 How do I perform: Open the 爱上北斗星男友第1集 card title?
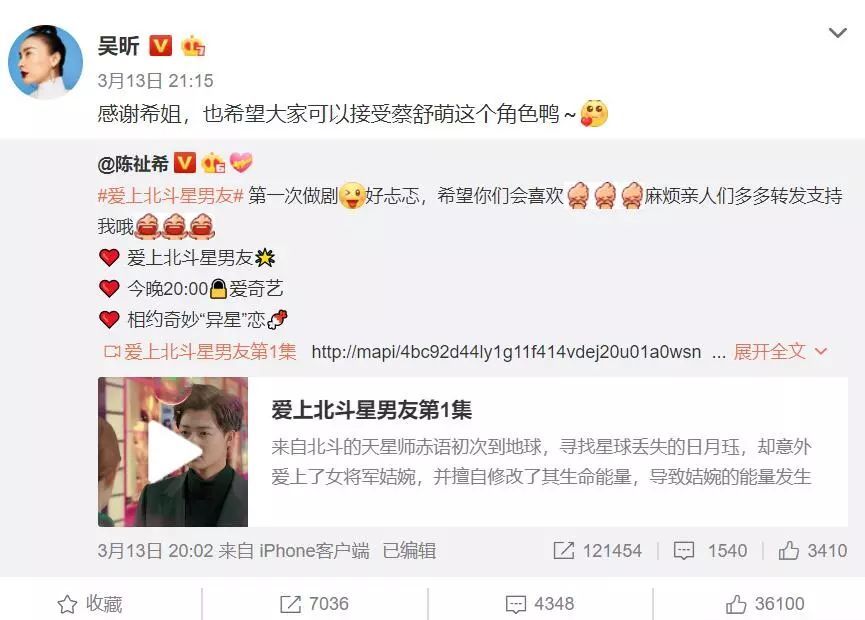[x=371, y=410]
